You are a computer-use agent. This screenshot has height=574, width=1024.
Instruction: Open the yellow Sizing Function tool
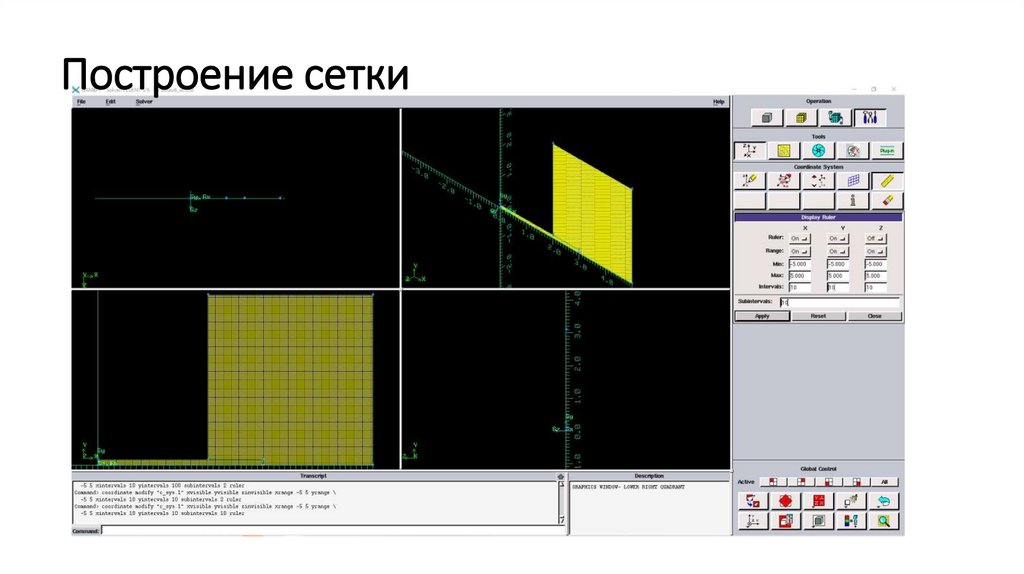click(784, 151)
